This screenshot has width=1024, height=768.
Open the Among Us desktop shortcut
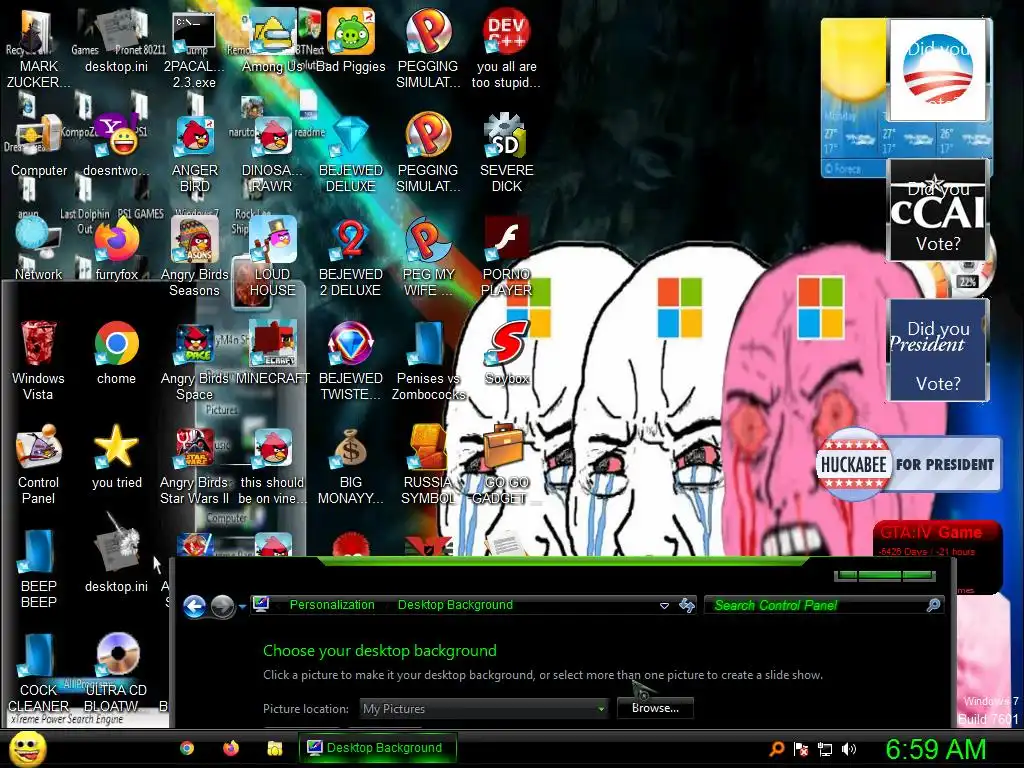(x=272, y=40)
